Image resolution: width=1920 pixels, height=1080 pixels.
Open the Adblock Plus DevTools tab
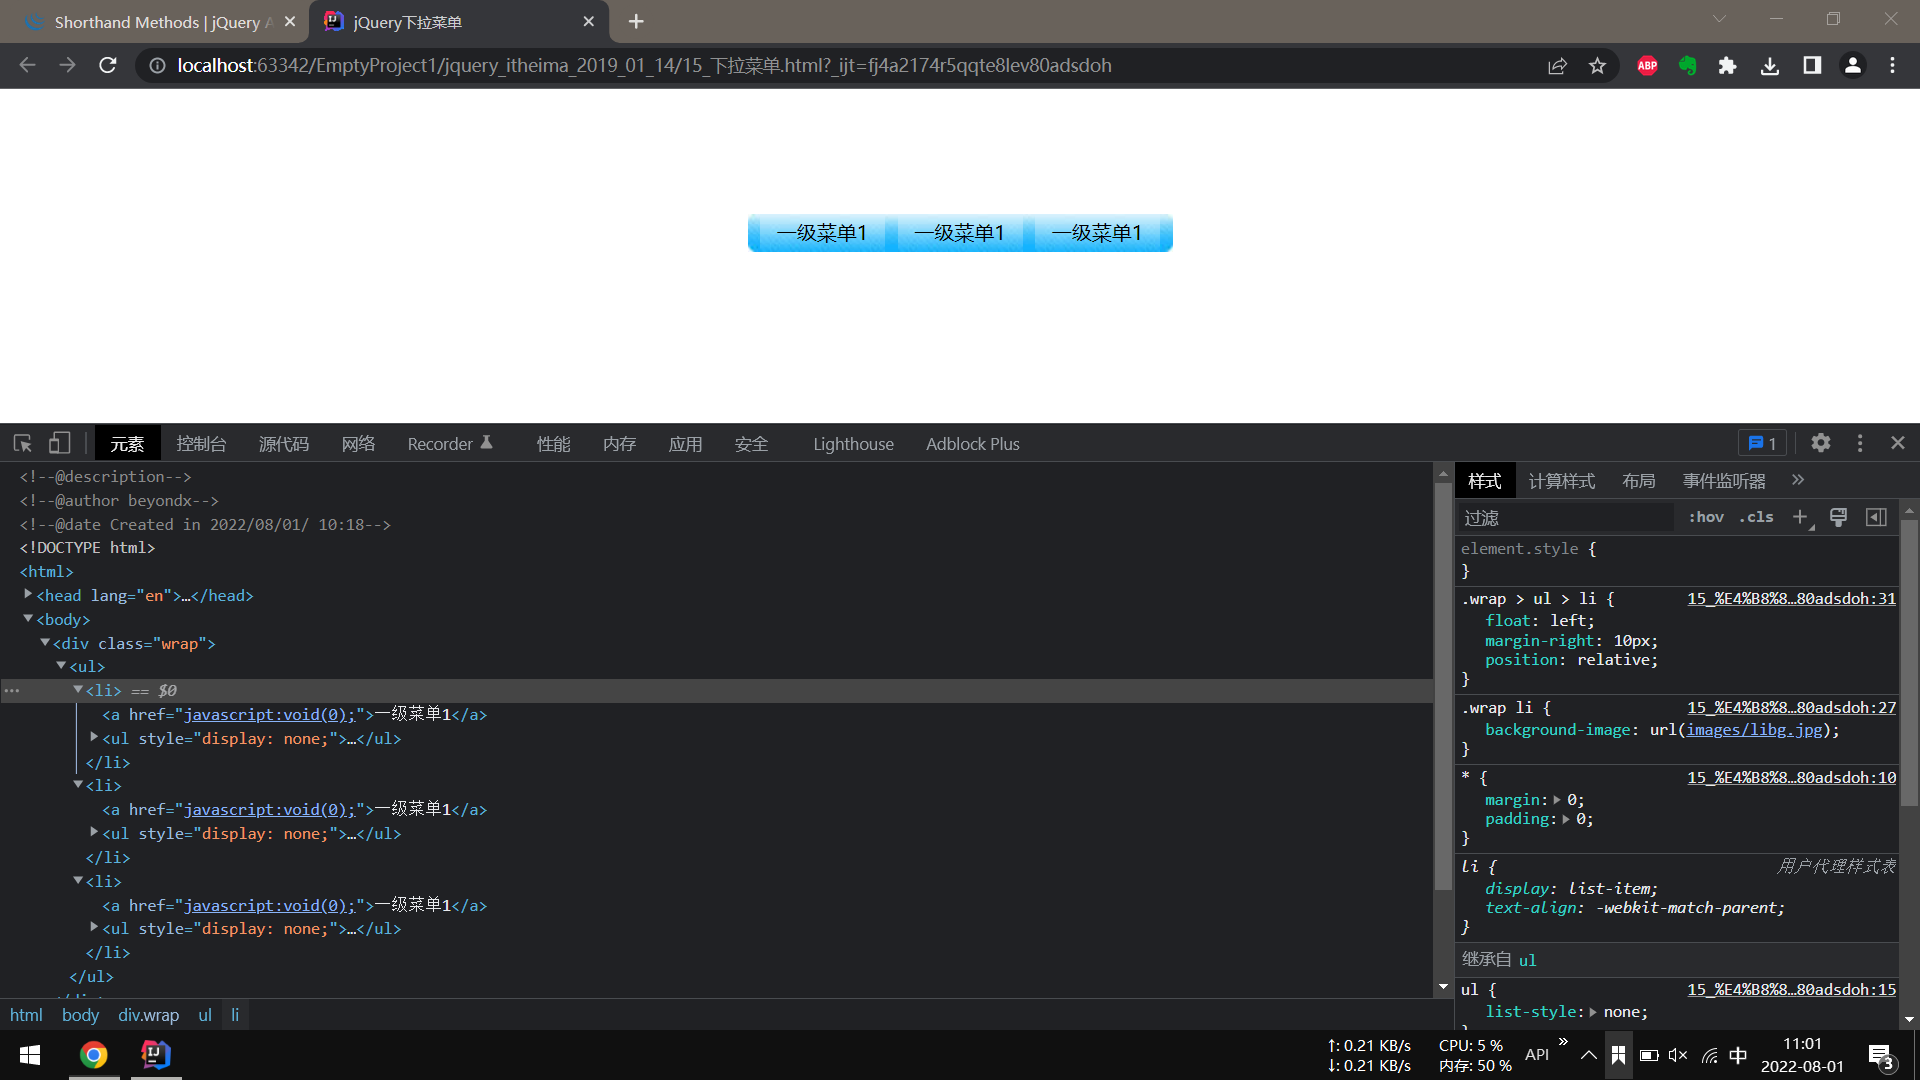(x=972, y=444)
